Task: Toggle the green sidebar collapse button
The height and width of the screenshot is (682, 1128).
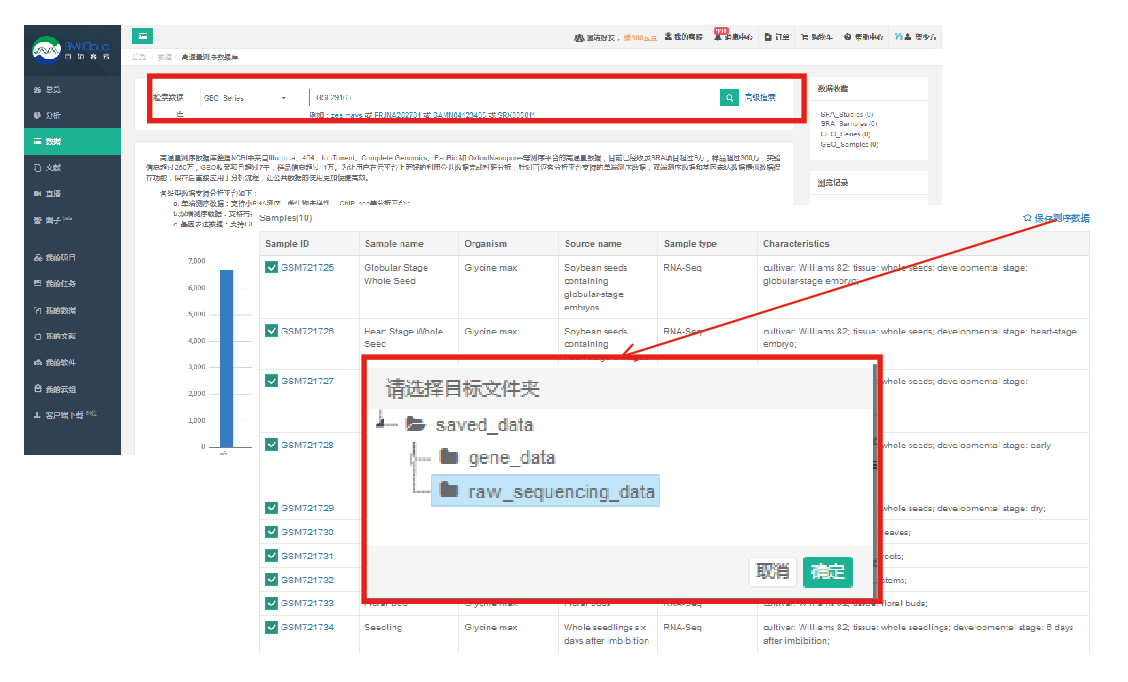Action: [142, 36]
